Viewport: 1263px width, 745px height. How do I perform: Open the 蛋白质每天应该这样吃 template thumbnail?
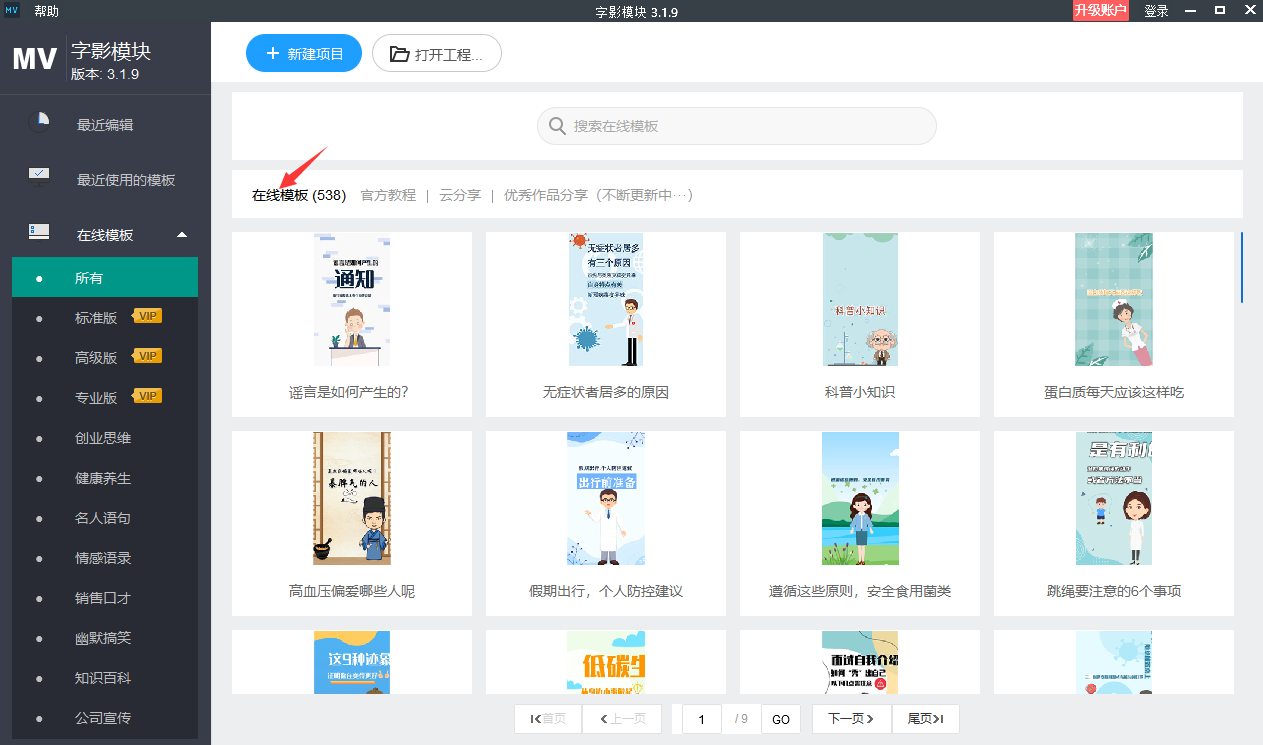tap(1114, 299)
